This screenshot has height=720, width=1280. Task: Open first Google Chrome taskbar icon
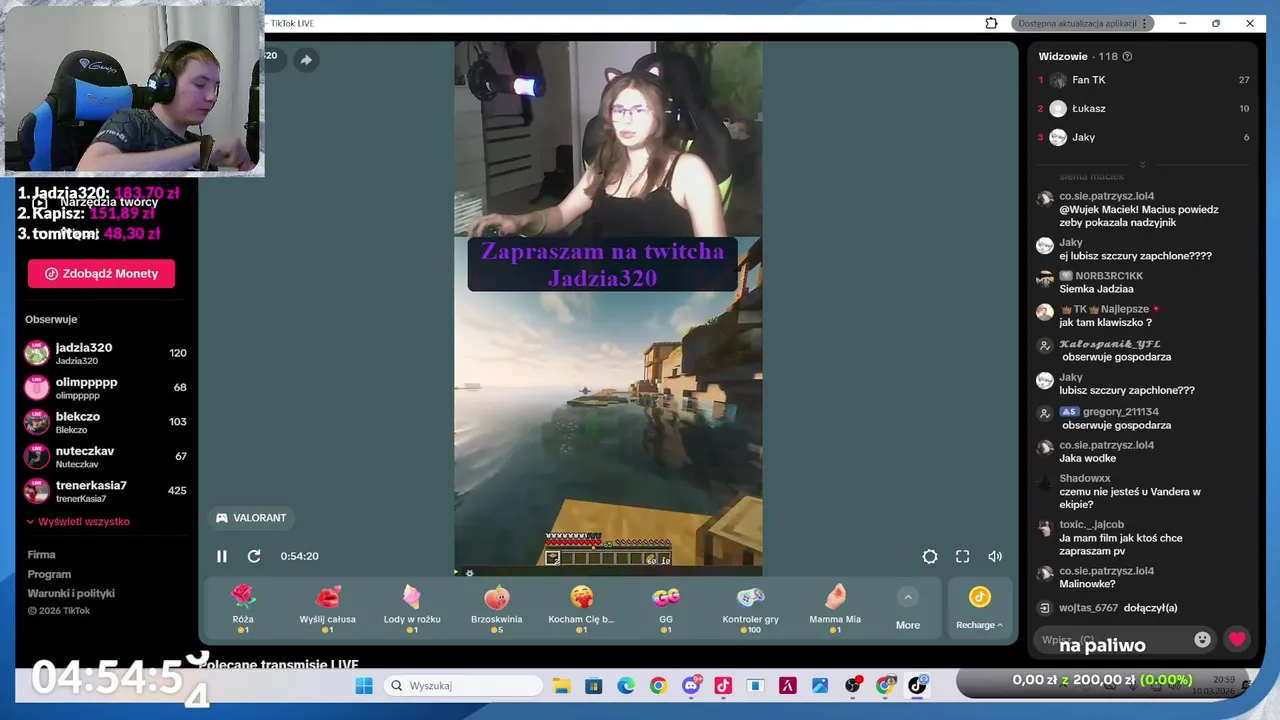(658, 685)
